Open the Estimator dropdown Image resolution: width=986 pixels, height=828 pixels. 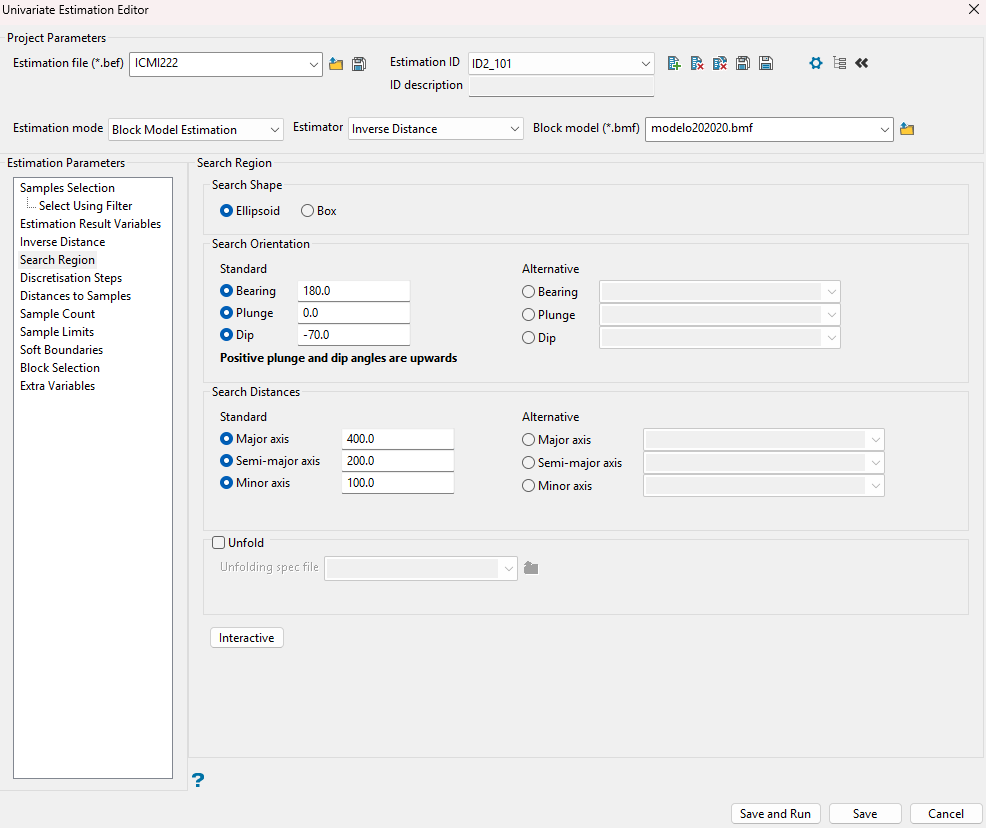coord(514,129)
